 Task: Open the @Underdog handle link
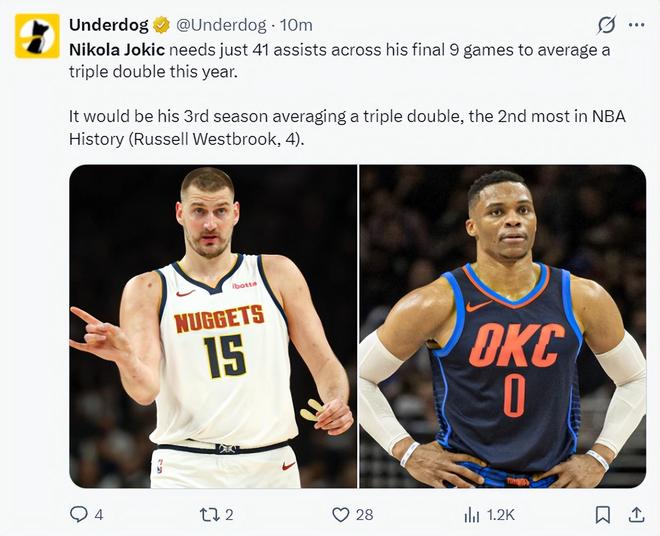tap(222, 25)
